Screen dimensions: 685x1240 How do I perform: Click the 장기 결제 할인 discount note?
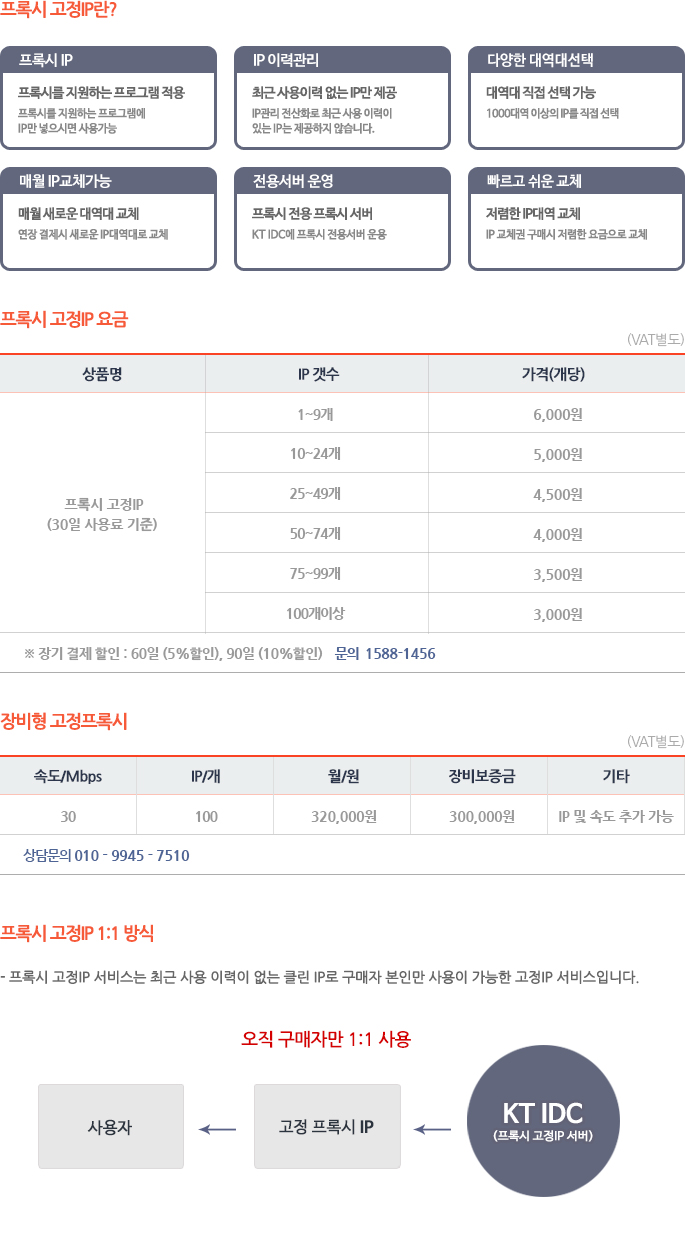173,653
